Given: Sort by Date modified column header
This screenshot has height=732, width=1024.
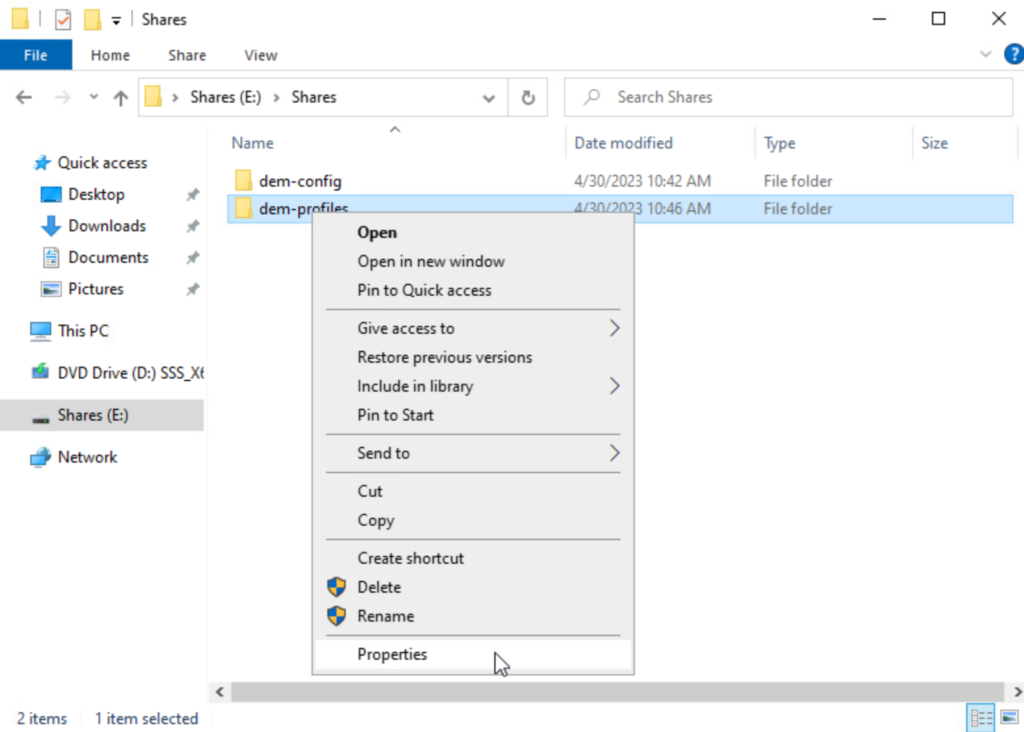Looking at the screenshot, I should coord(623,143).
